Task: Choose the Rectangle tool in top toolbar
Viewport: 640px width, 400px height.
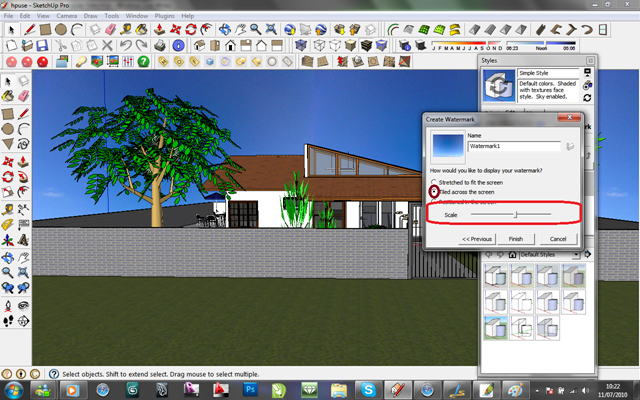Action: (x=45, y=30)
